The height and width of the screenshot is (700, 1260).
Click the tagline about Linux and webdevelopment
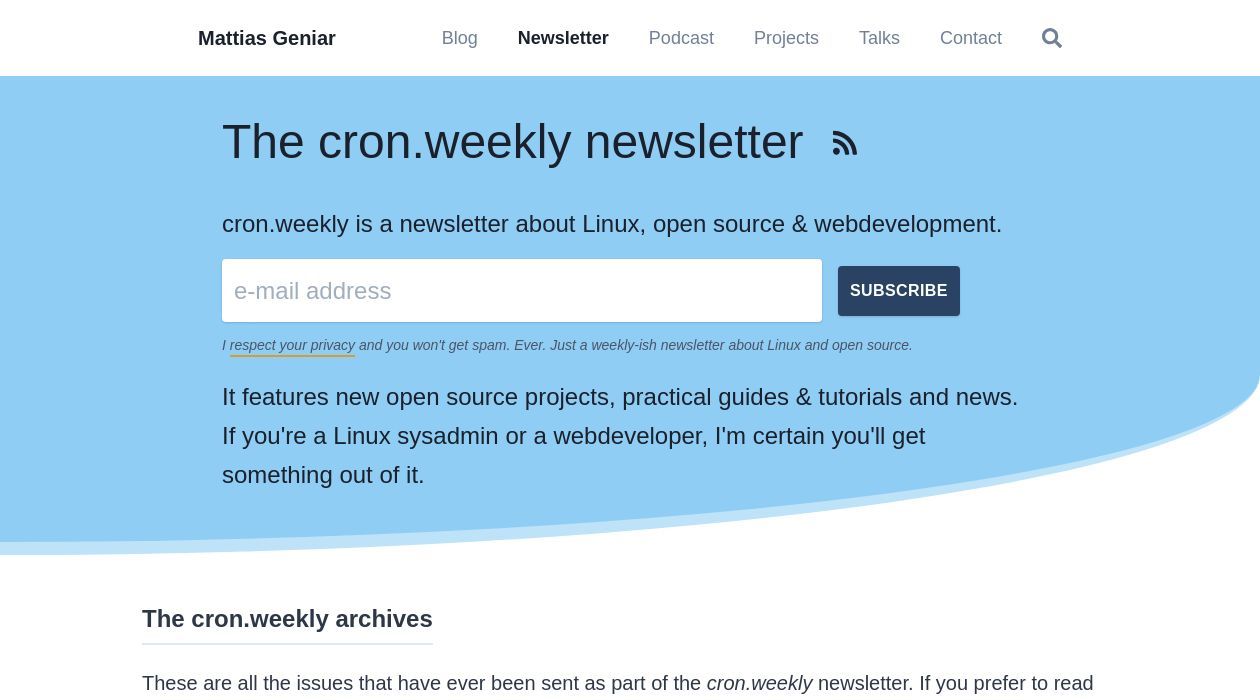(611, 224)
